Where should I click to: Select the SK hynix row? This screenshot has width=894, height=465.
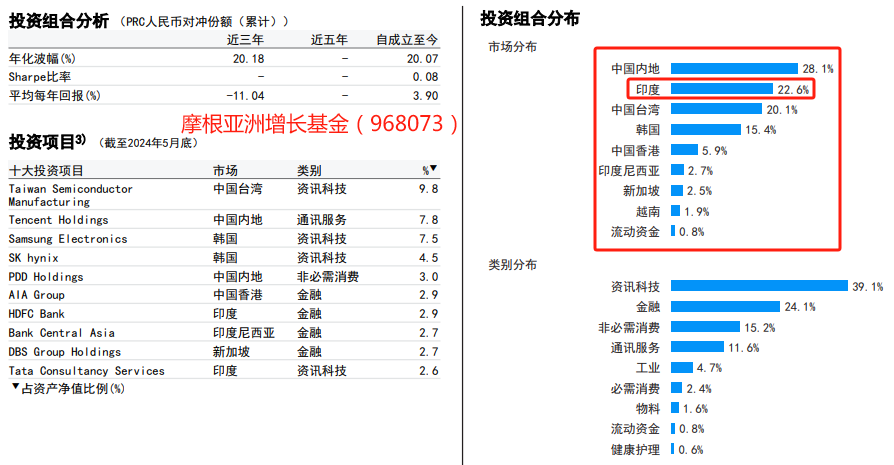224,258
